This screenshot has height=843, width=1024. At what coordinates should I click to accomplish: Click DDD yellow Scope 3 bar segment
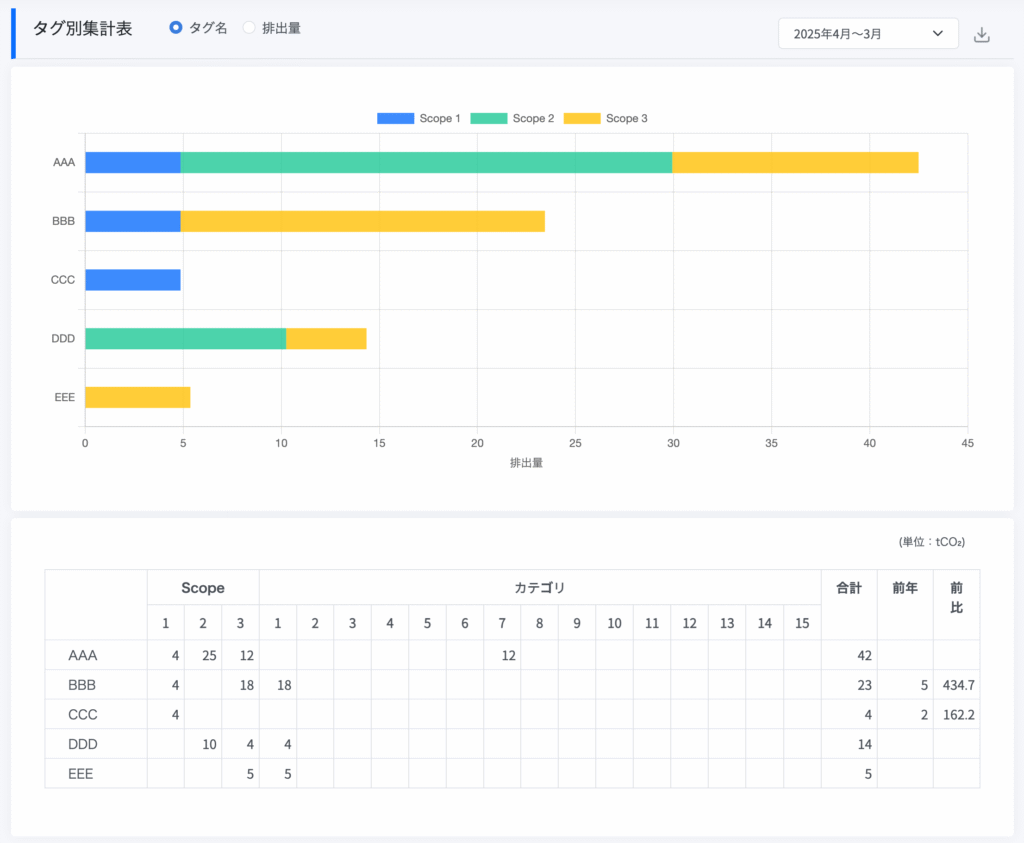point(326,339)
